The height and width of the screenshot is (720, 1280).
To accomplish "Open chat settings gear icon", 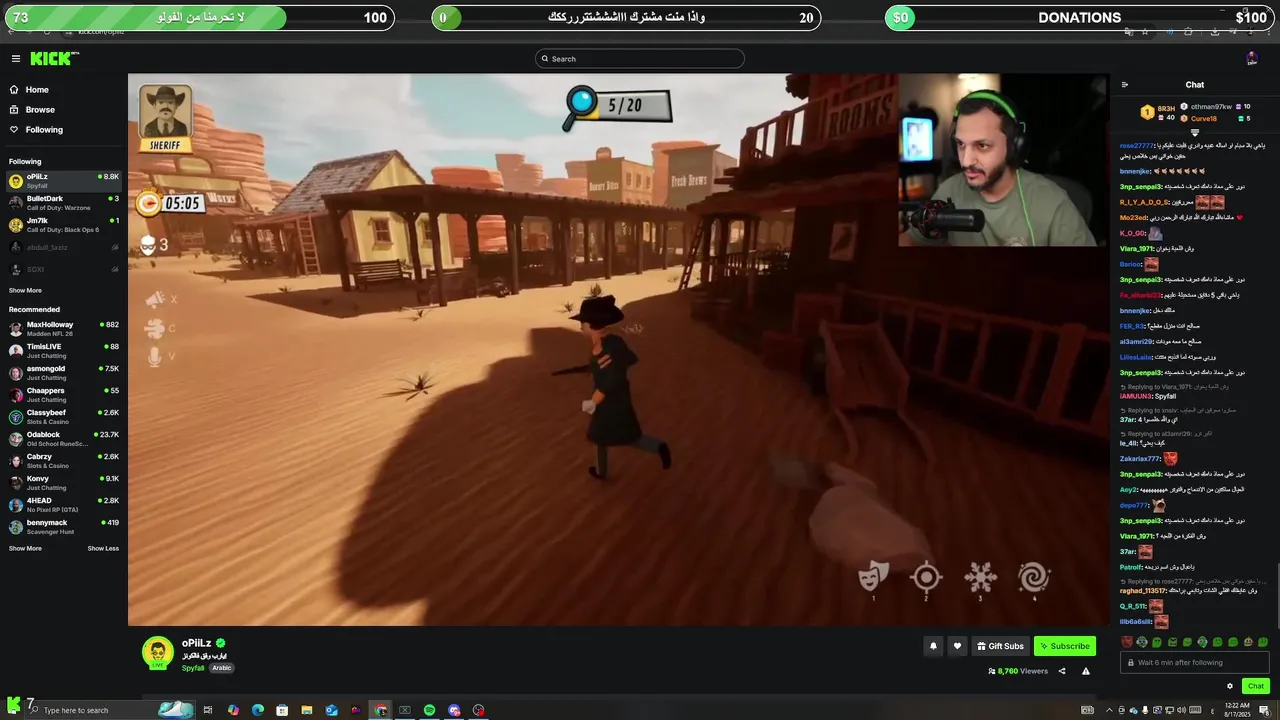I will 1230,686.
